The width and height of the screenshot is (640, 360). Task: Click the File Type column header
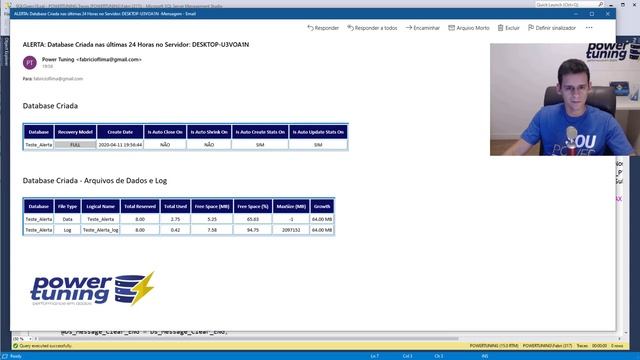pos(67,207)
